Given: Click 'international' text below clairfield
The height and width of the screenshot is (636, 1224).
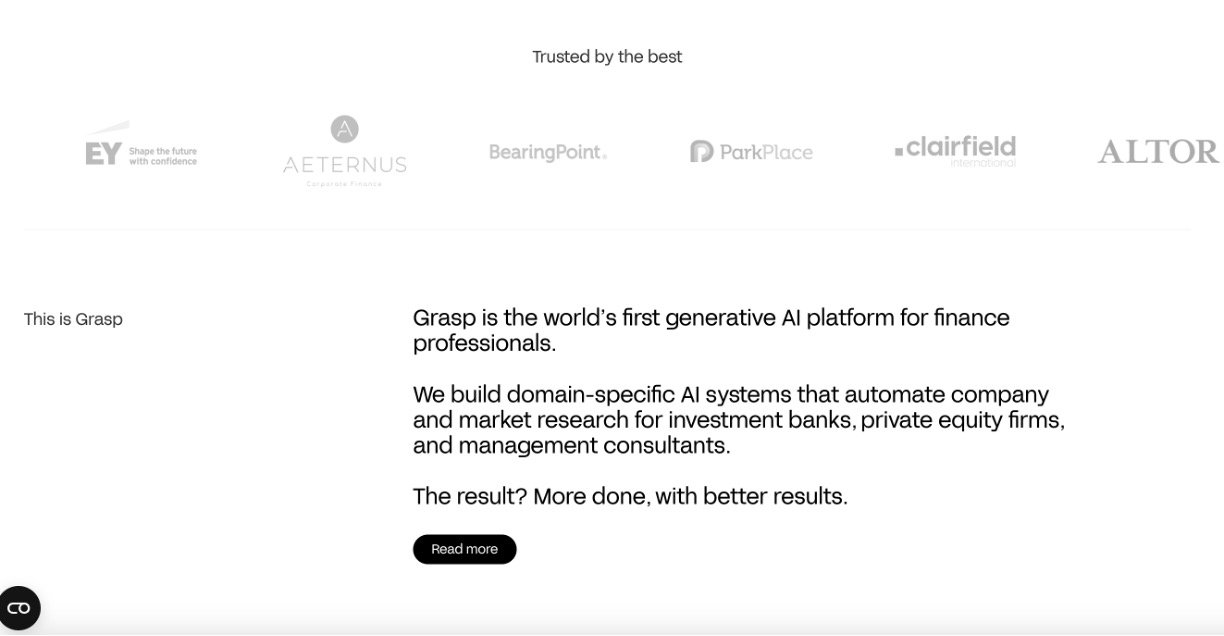Looking at the screenshot, I should (x=982, y=163).
